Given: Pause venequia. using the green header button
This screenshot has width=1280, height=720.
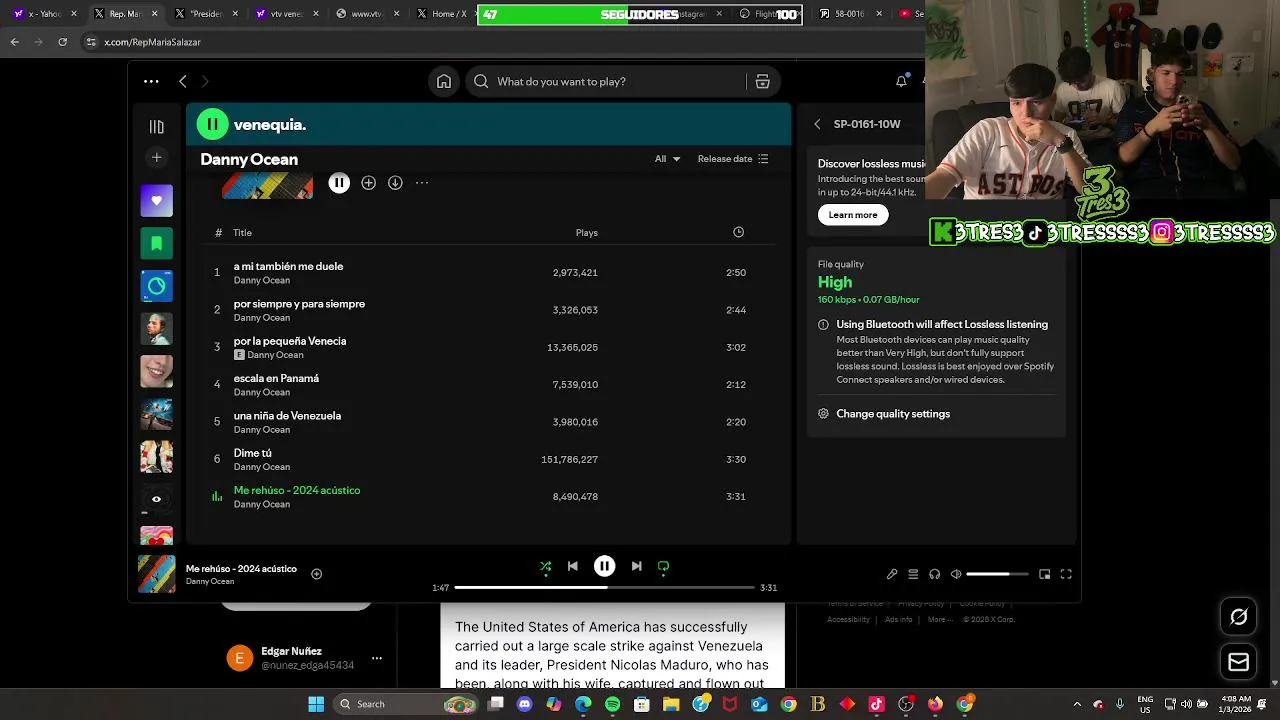Looking at the screenshot, I should tap(212, 124).
